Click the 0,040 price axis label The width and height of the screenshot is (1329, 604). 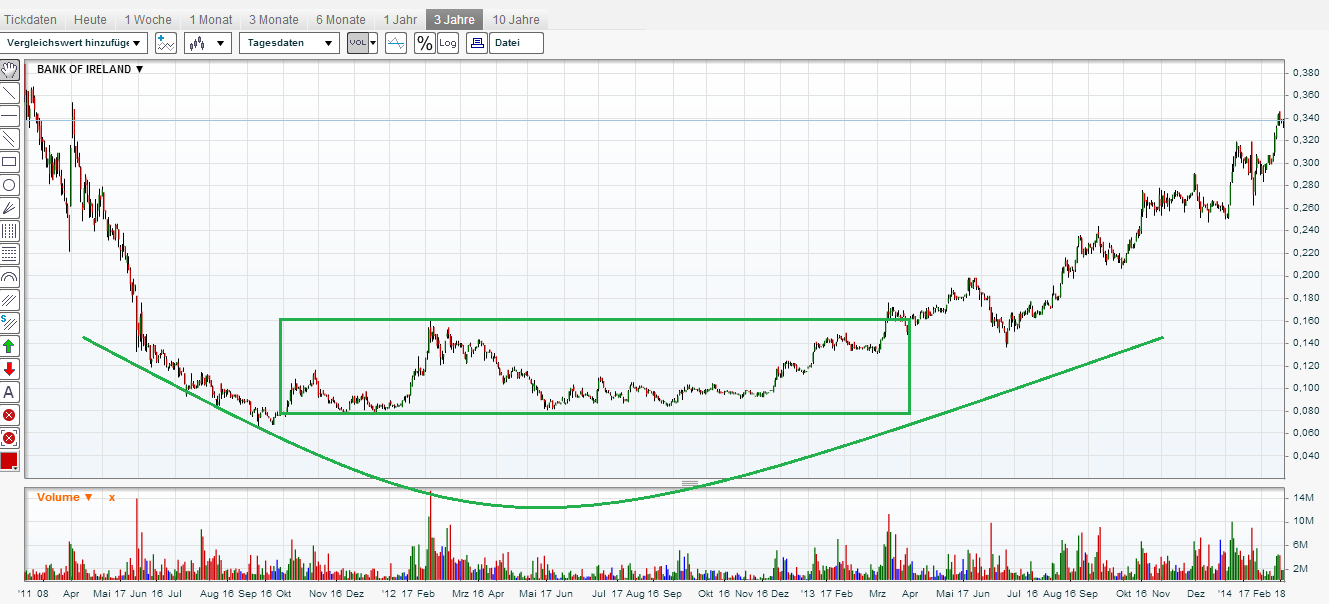tap(1305, 455)
